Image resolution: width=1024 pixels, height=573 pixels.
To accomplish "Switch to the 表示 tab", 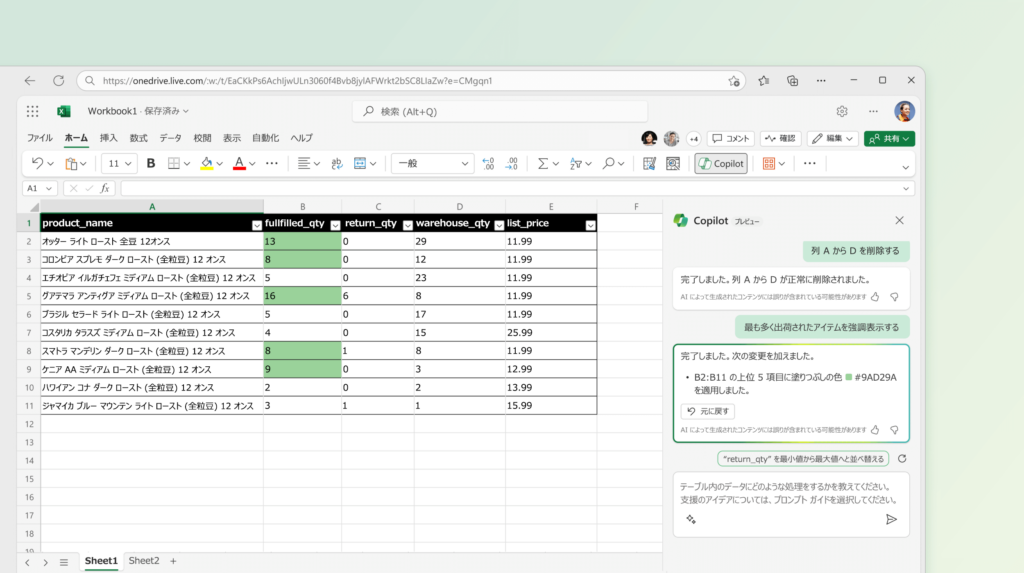I will pyautogui.click(x=232, y=138).
